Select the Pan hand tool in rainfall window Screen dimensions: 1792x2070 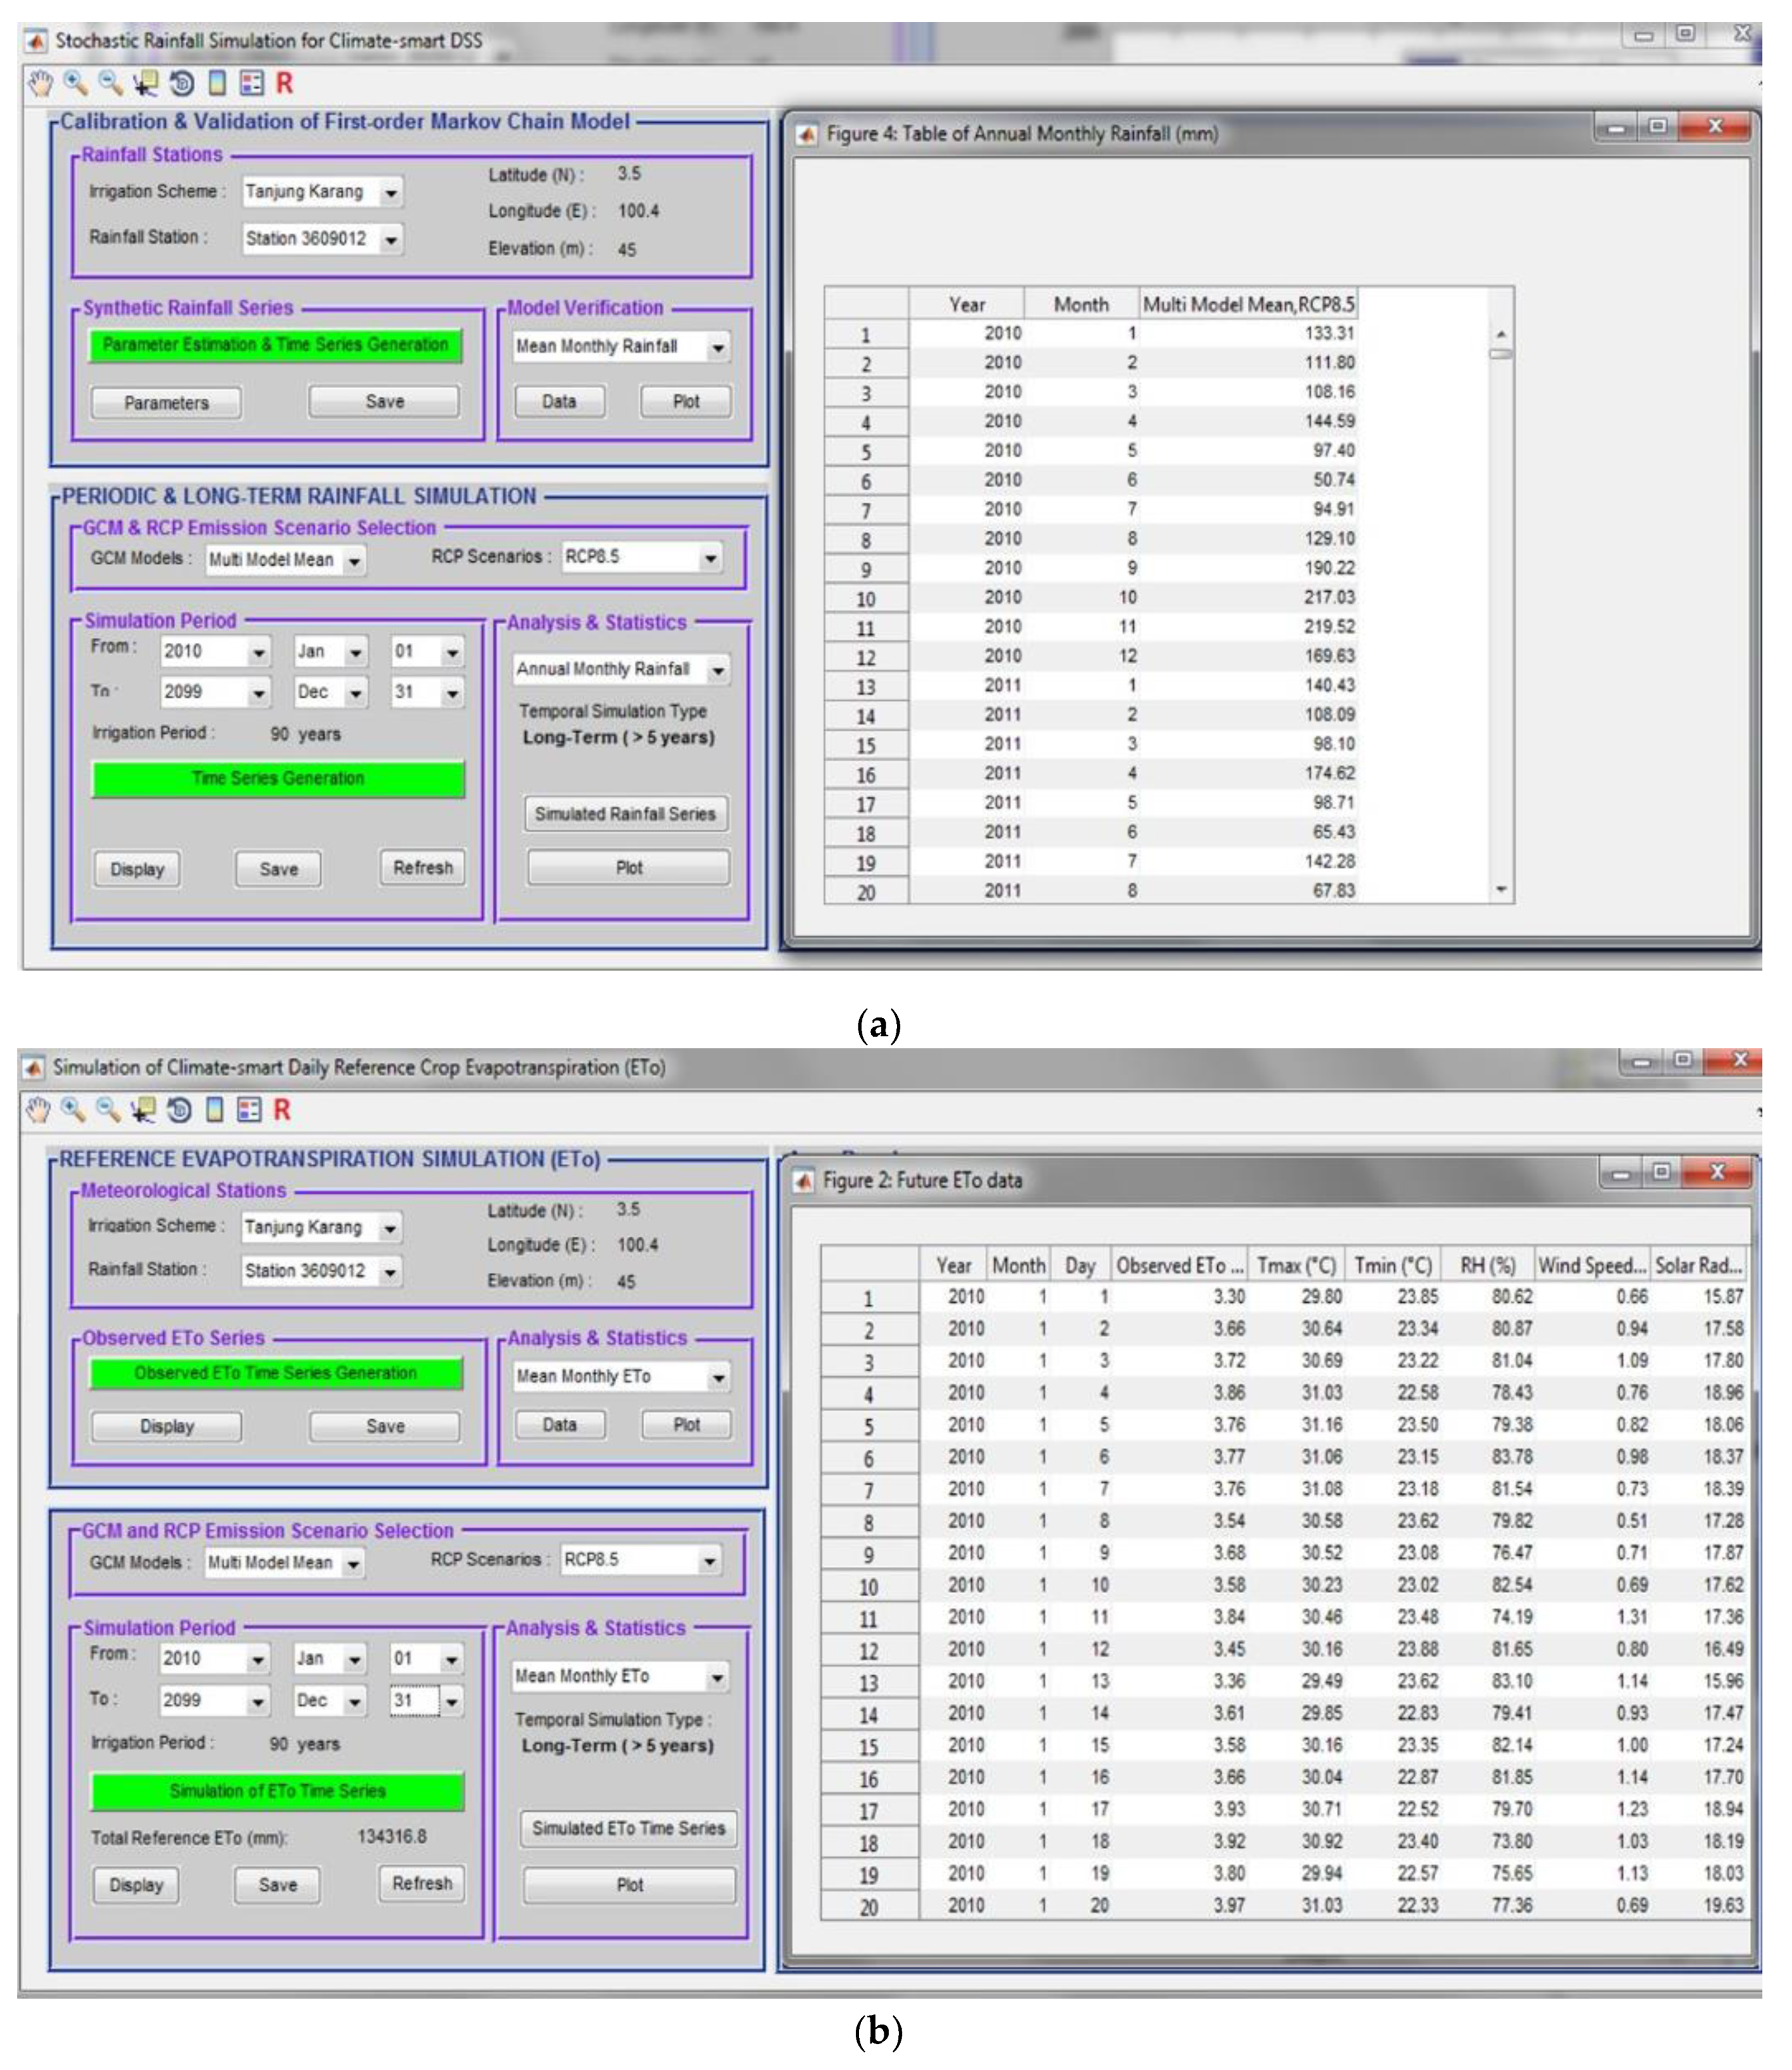click(39, 83)
